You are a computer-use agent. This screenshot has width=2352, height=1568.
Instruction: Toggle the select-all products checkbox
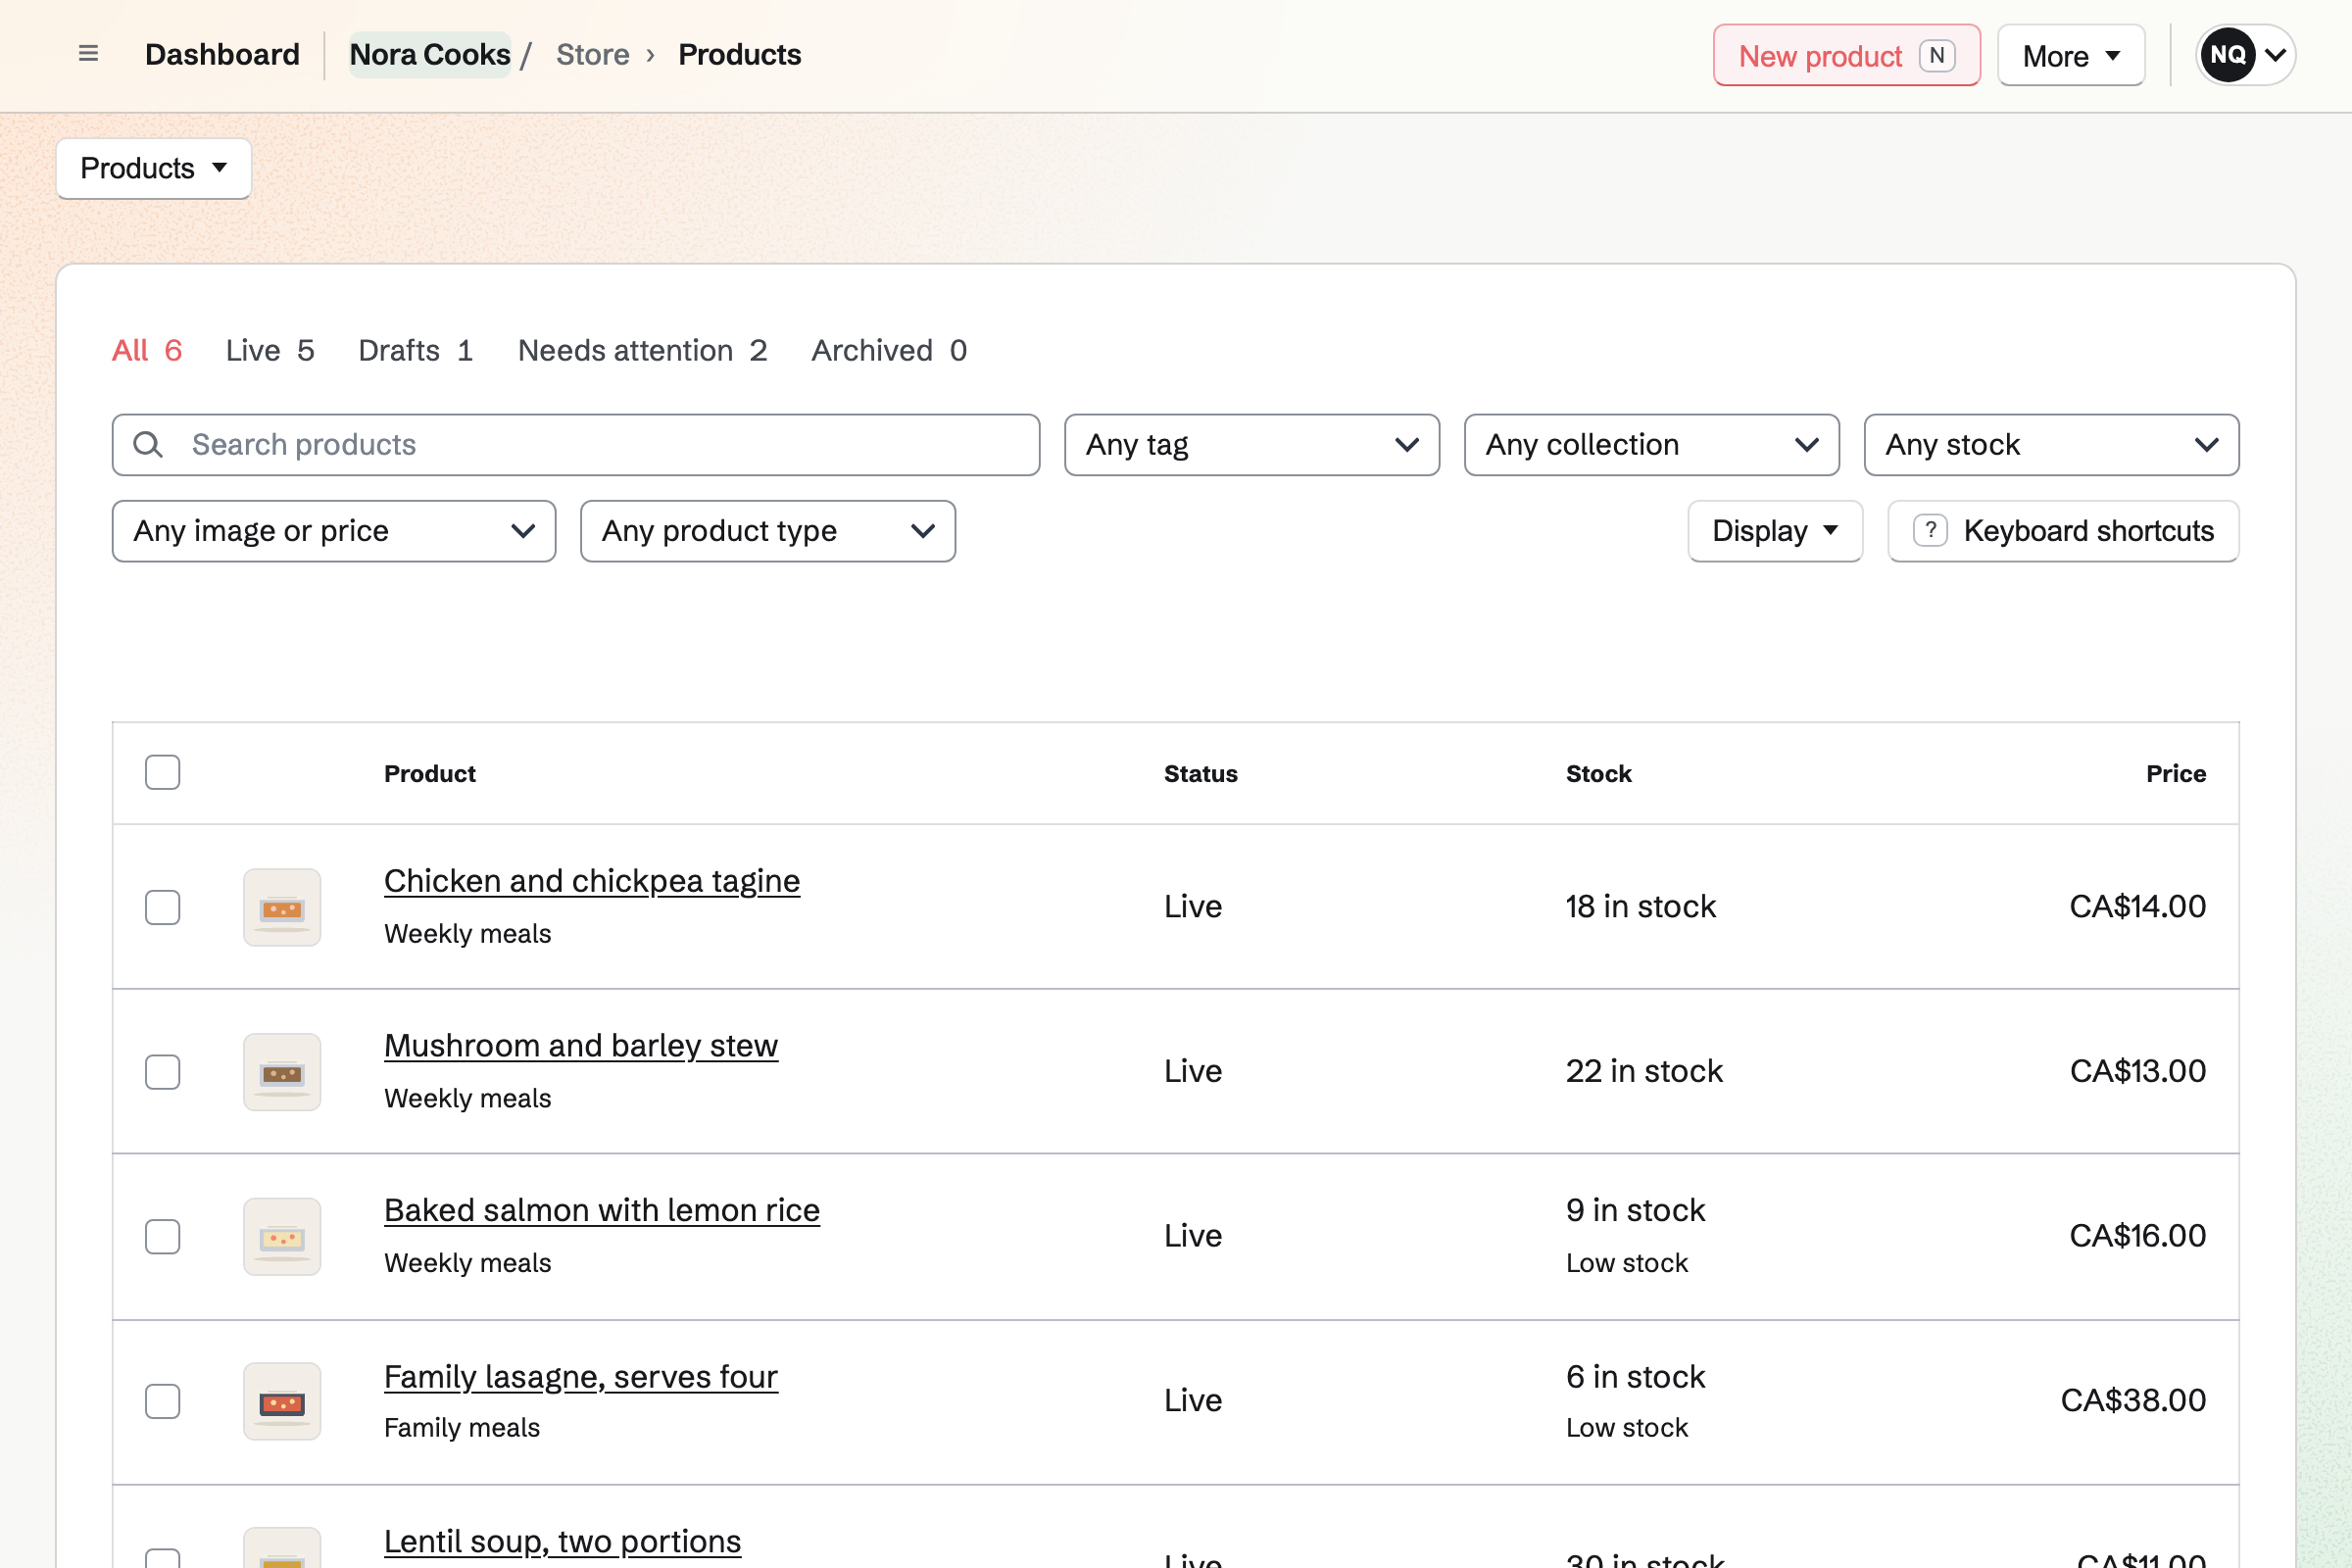tap(162, 772)
